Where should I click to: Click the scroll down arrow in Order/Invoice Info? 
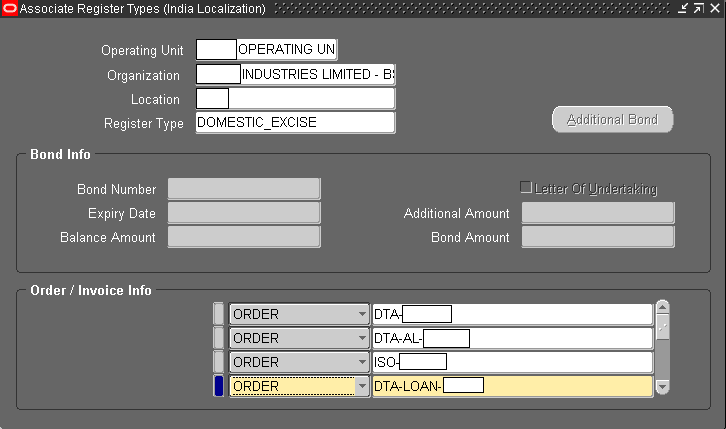click(663, 387)
